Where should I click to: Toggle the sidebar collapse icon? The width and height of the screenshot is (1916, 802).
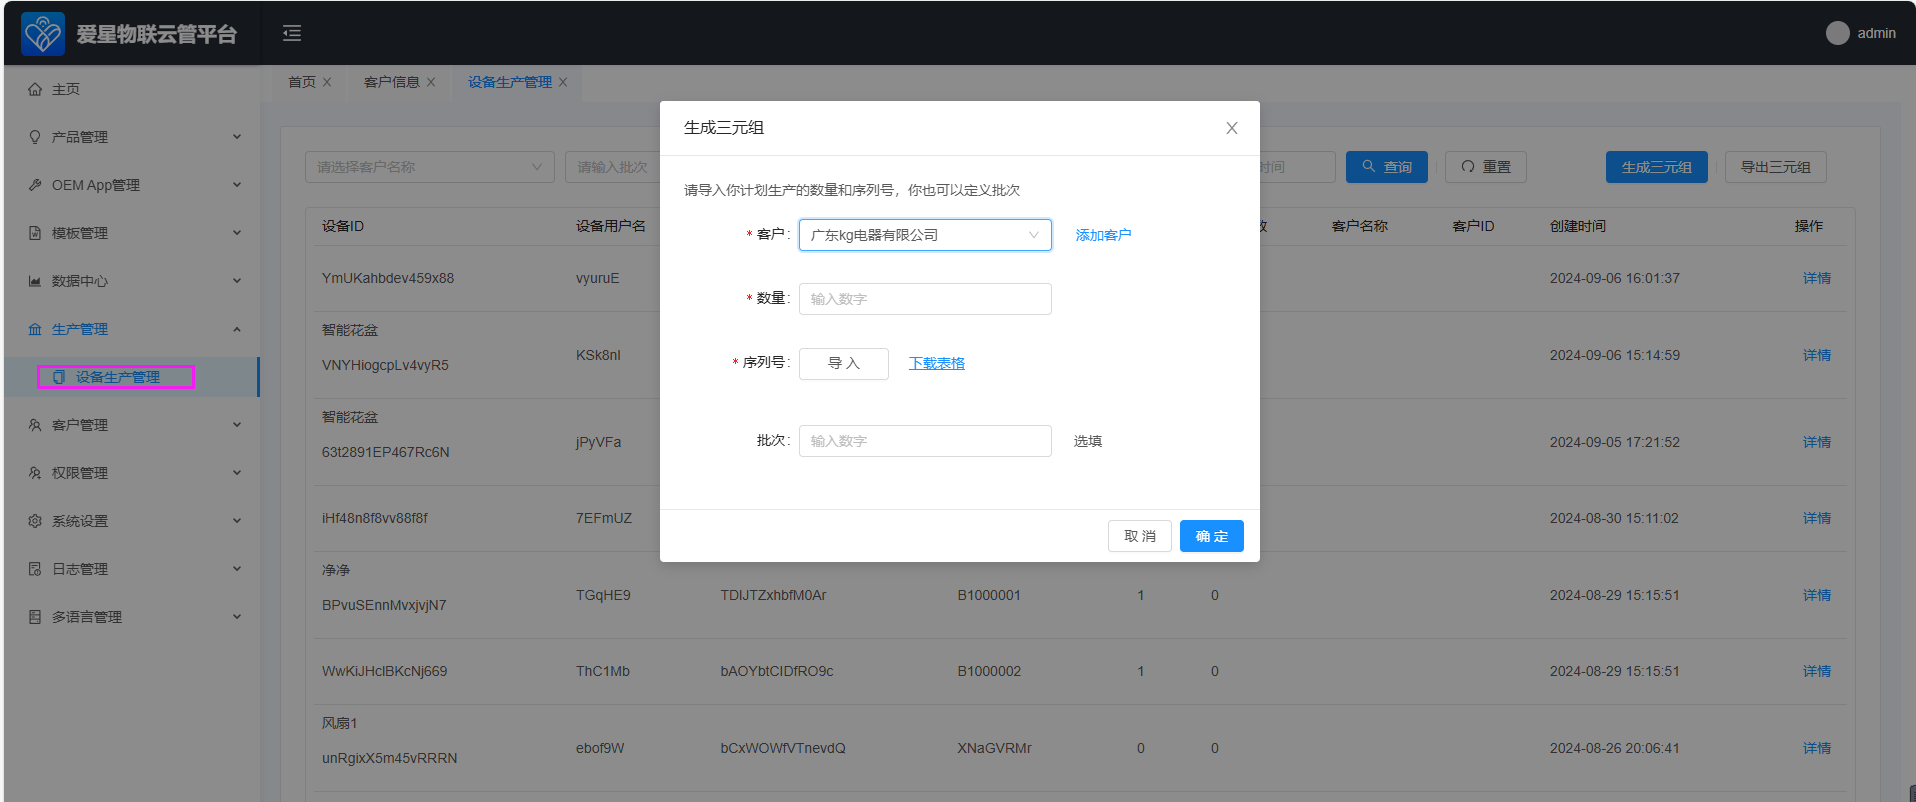click(292, 34)
